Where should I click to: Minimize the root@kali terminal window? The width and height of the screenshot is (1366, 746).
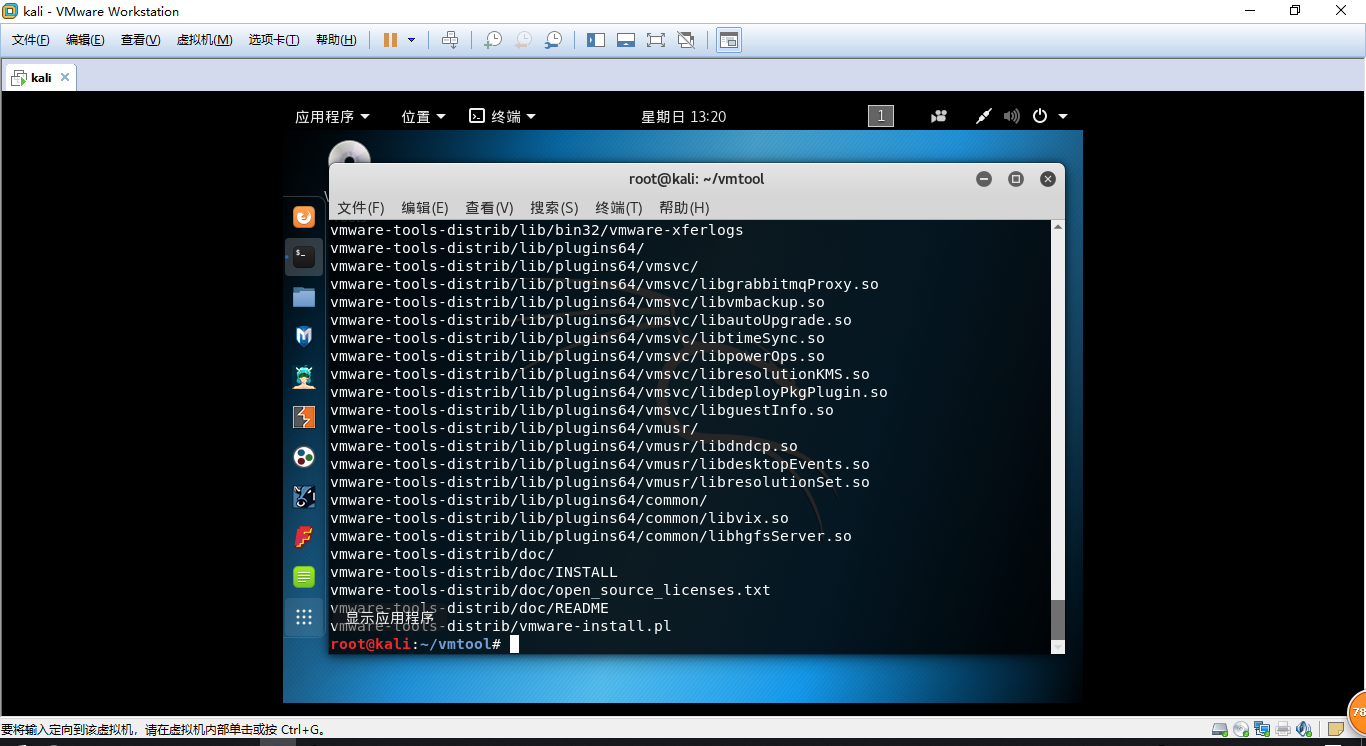[984, 179]
